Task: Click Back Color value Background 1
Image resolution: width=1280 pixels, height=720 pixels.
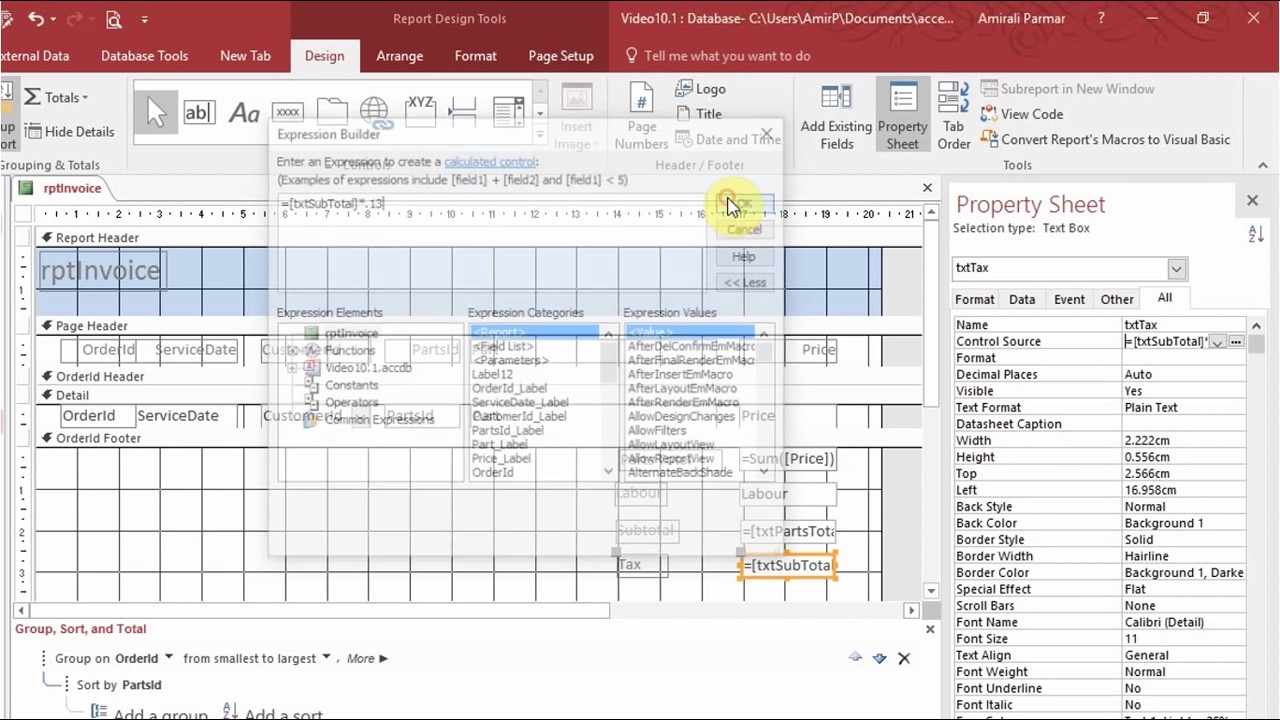Action: 1184,523
